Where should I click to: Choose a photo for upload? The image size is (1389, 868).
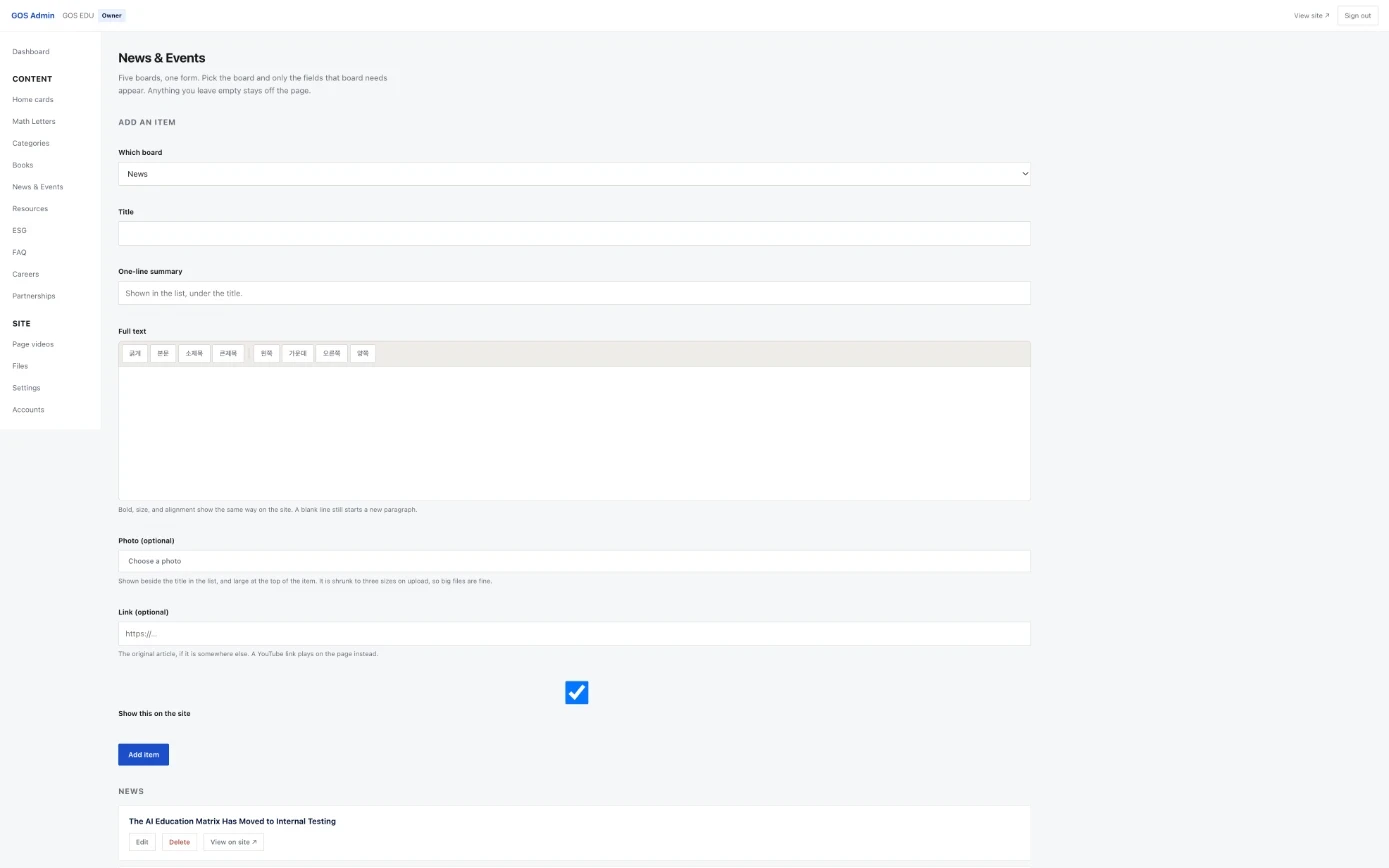574,561
